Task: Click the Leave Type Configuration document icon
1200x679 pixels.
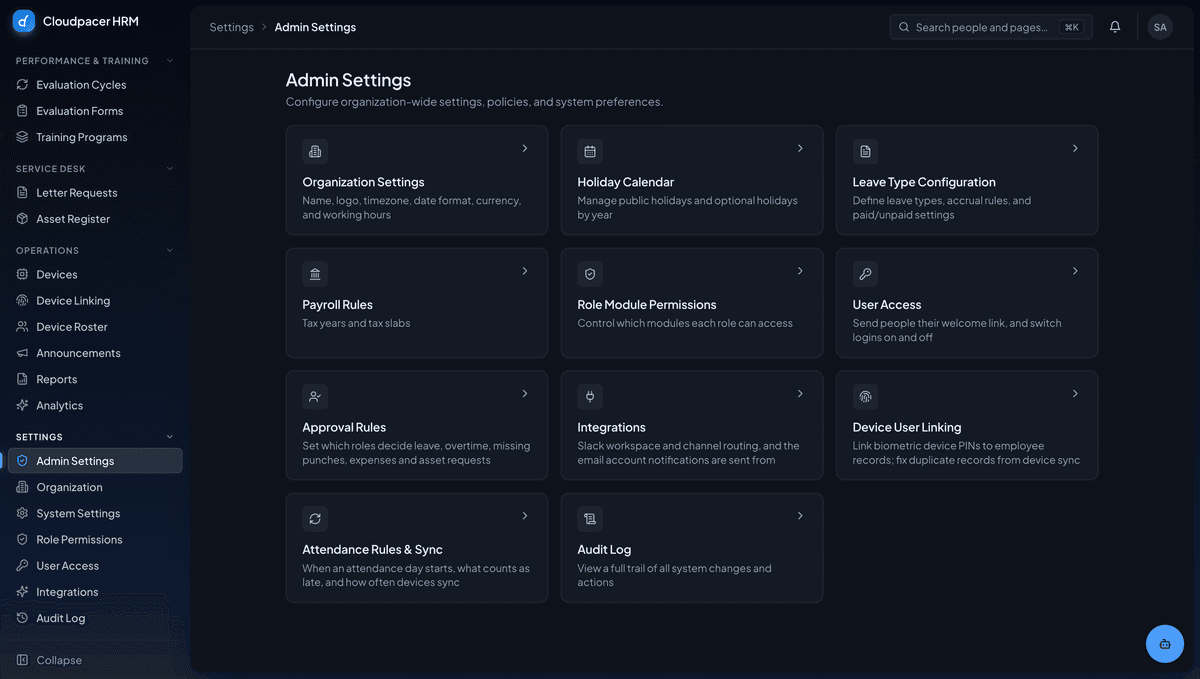Action: coord(865,151)
